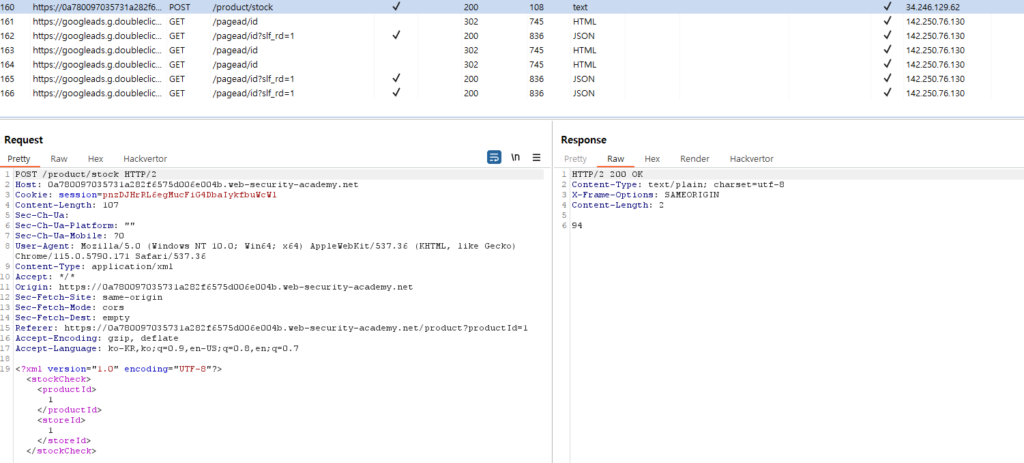Select history row number 160

(512, 7)
